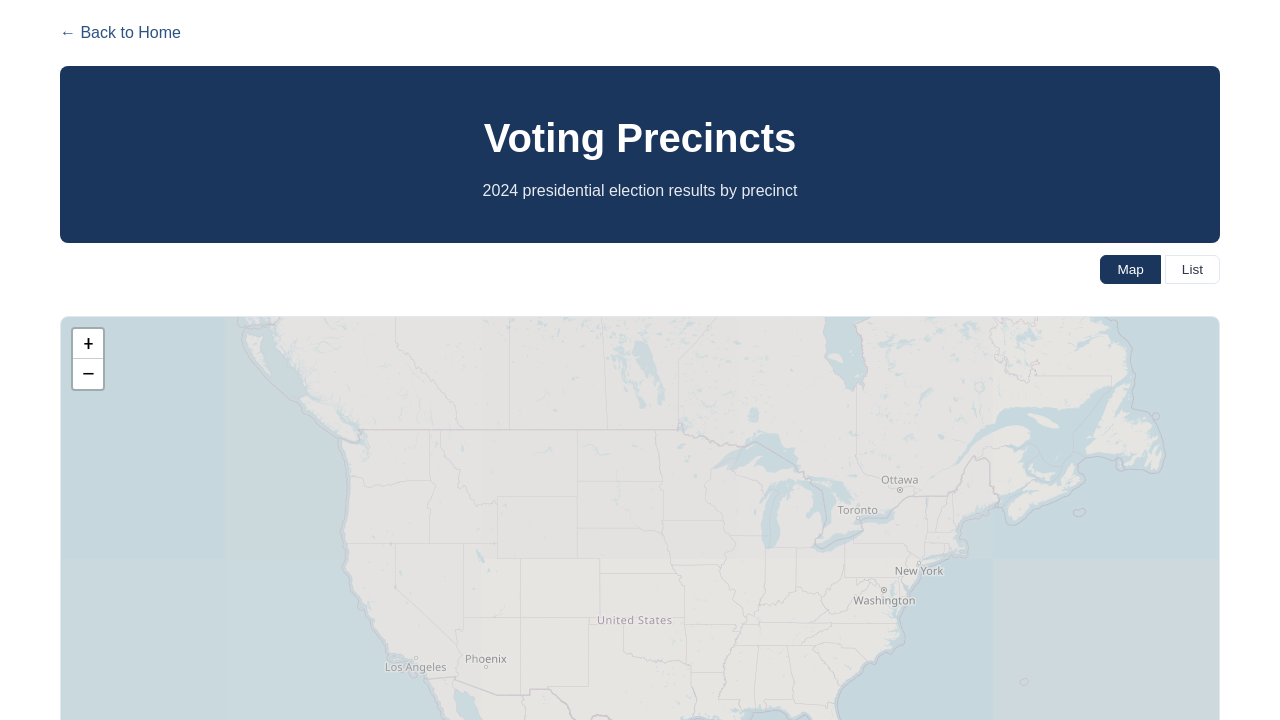Click Lake Michigan on the map
Image resolution: width=1280 pixels, height=720 pixels.
pos(770,518)
